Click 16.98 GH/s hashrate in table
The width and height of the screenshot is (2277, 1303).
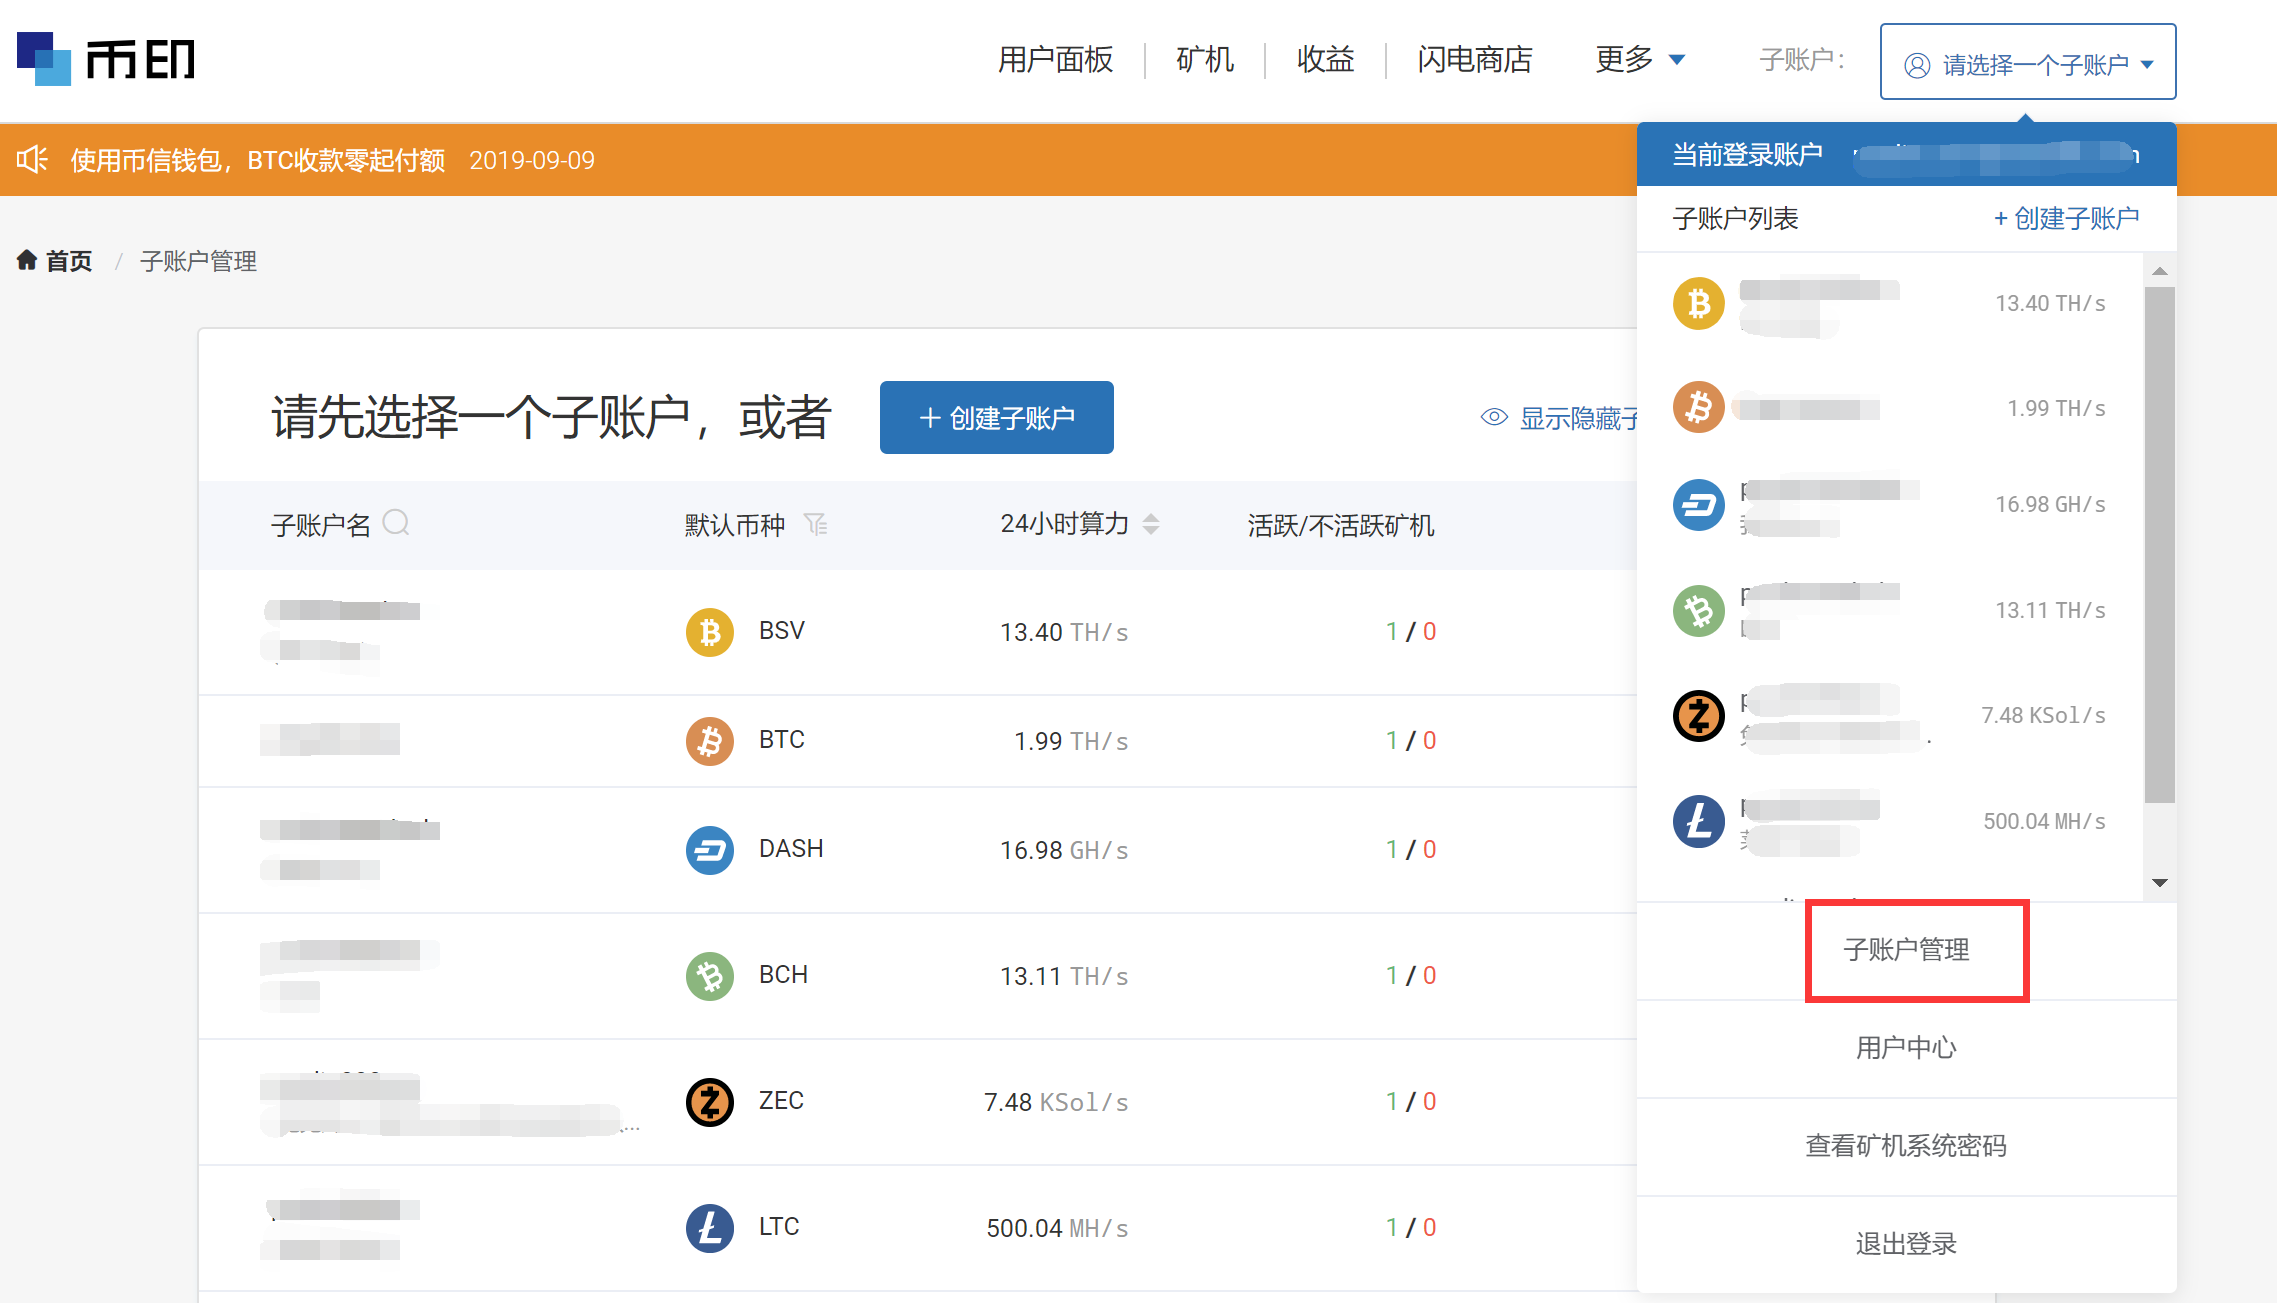coord(1064,850)
